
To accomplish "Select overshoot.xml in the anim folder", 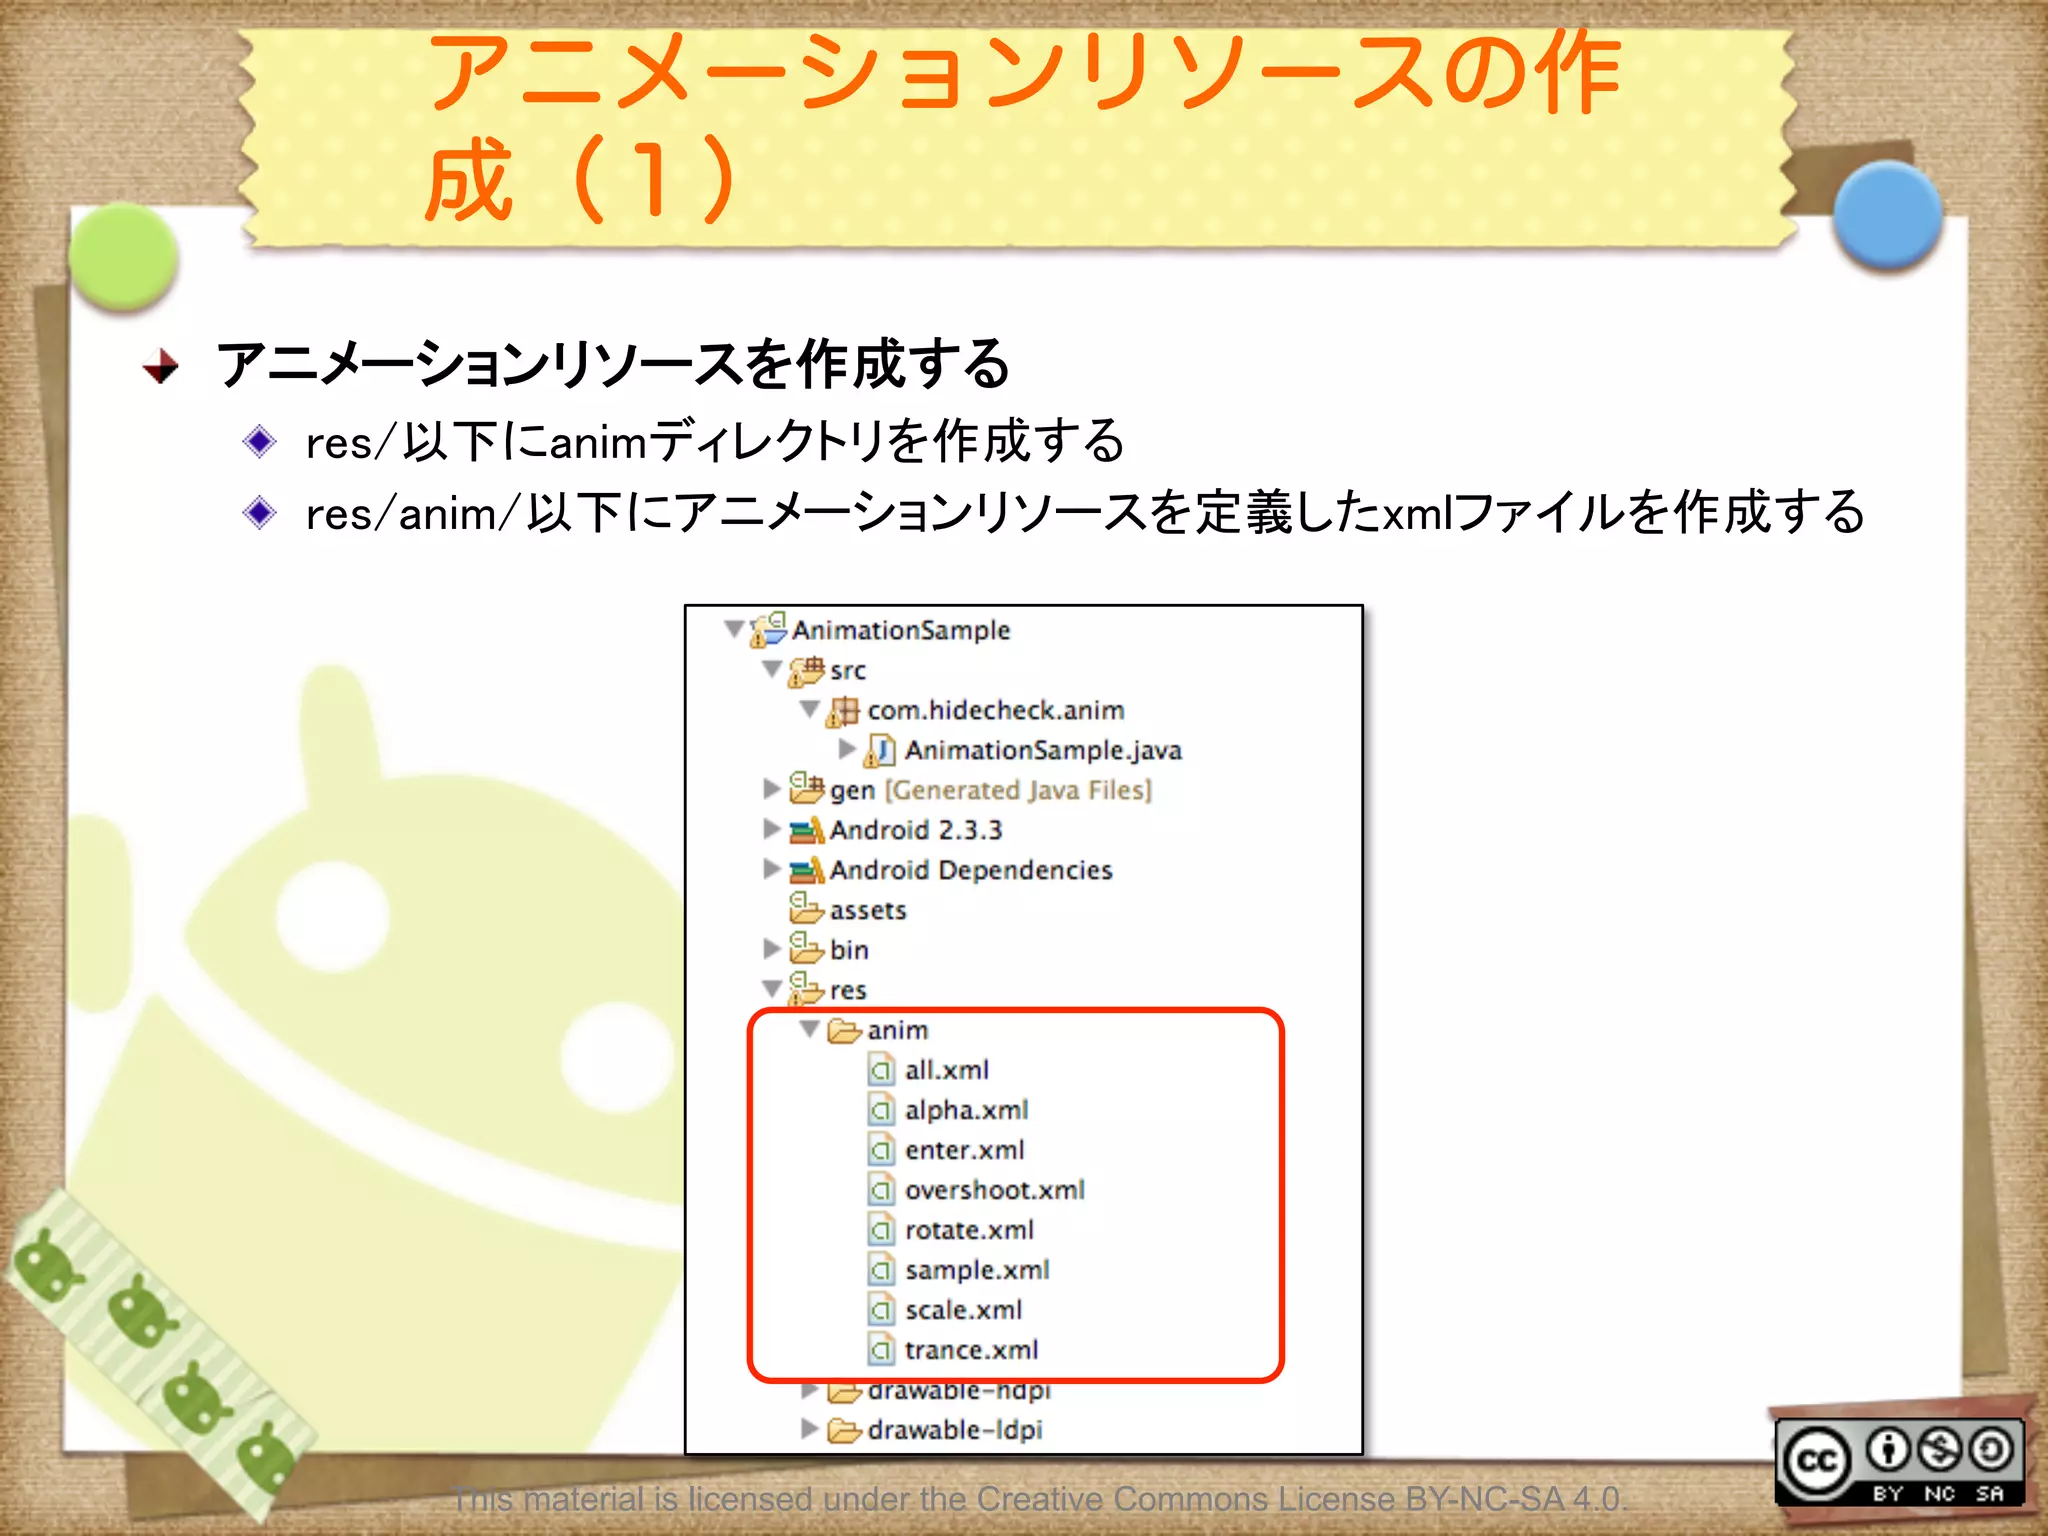I will click(994, 1190).
